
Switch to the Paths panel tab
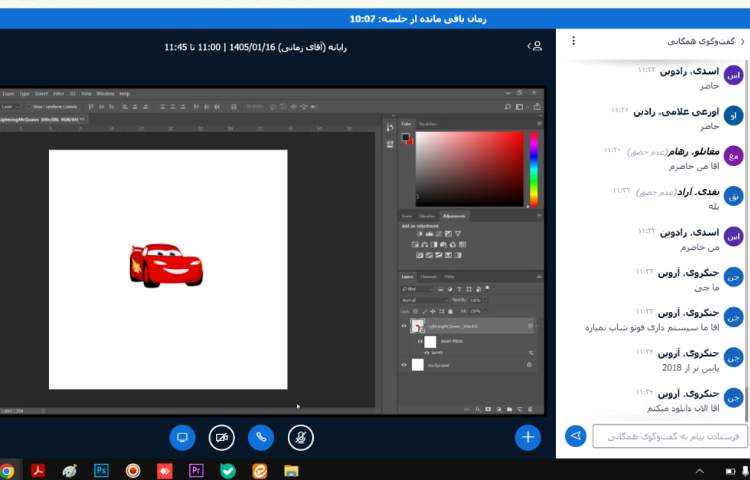[450, 277]
